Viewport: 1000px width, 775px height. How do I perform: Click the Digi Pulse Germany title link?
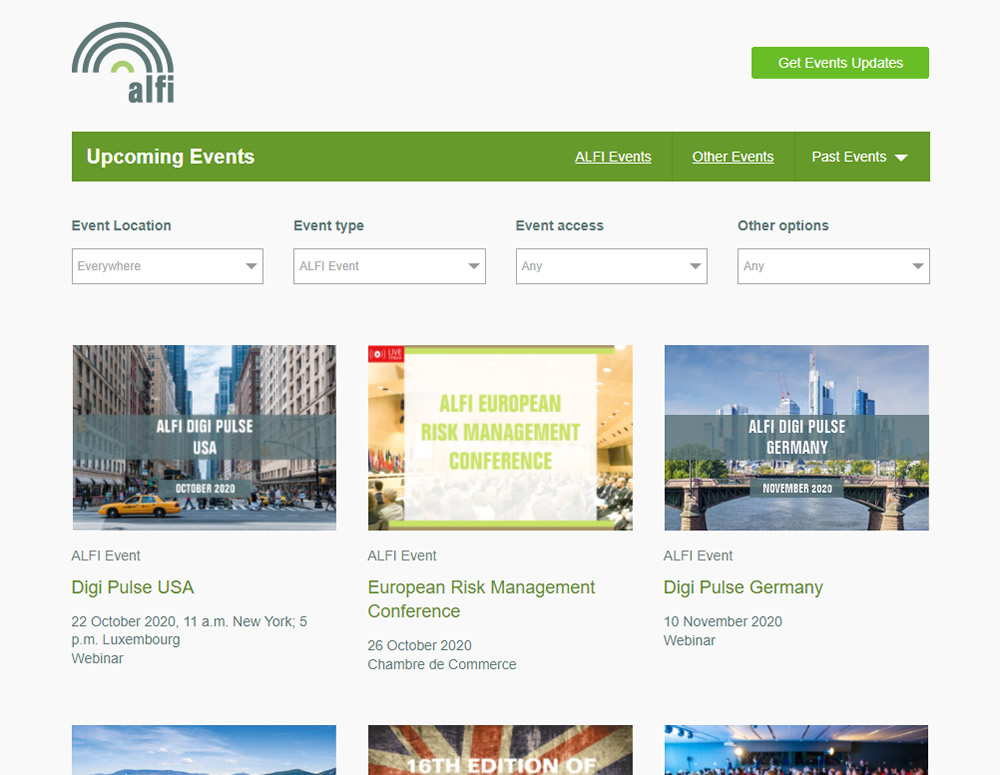pyautogui.click(x=743, y=587)
